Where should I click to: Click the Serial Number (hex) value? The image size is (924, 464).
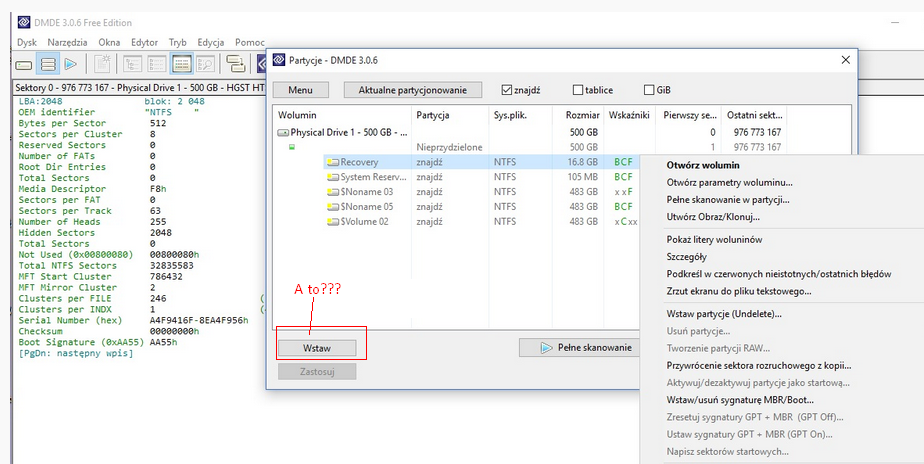[x=199, y=320]
